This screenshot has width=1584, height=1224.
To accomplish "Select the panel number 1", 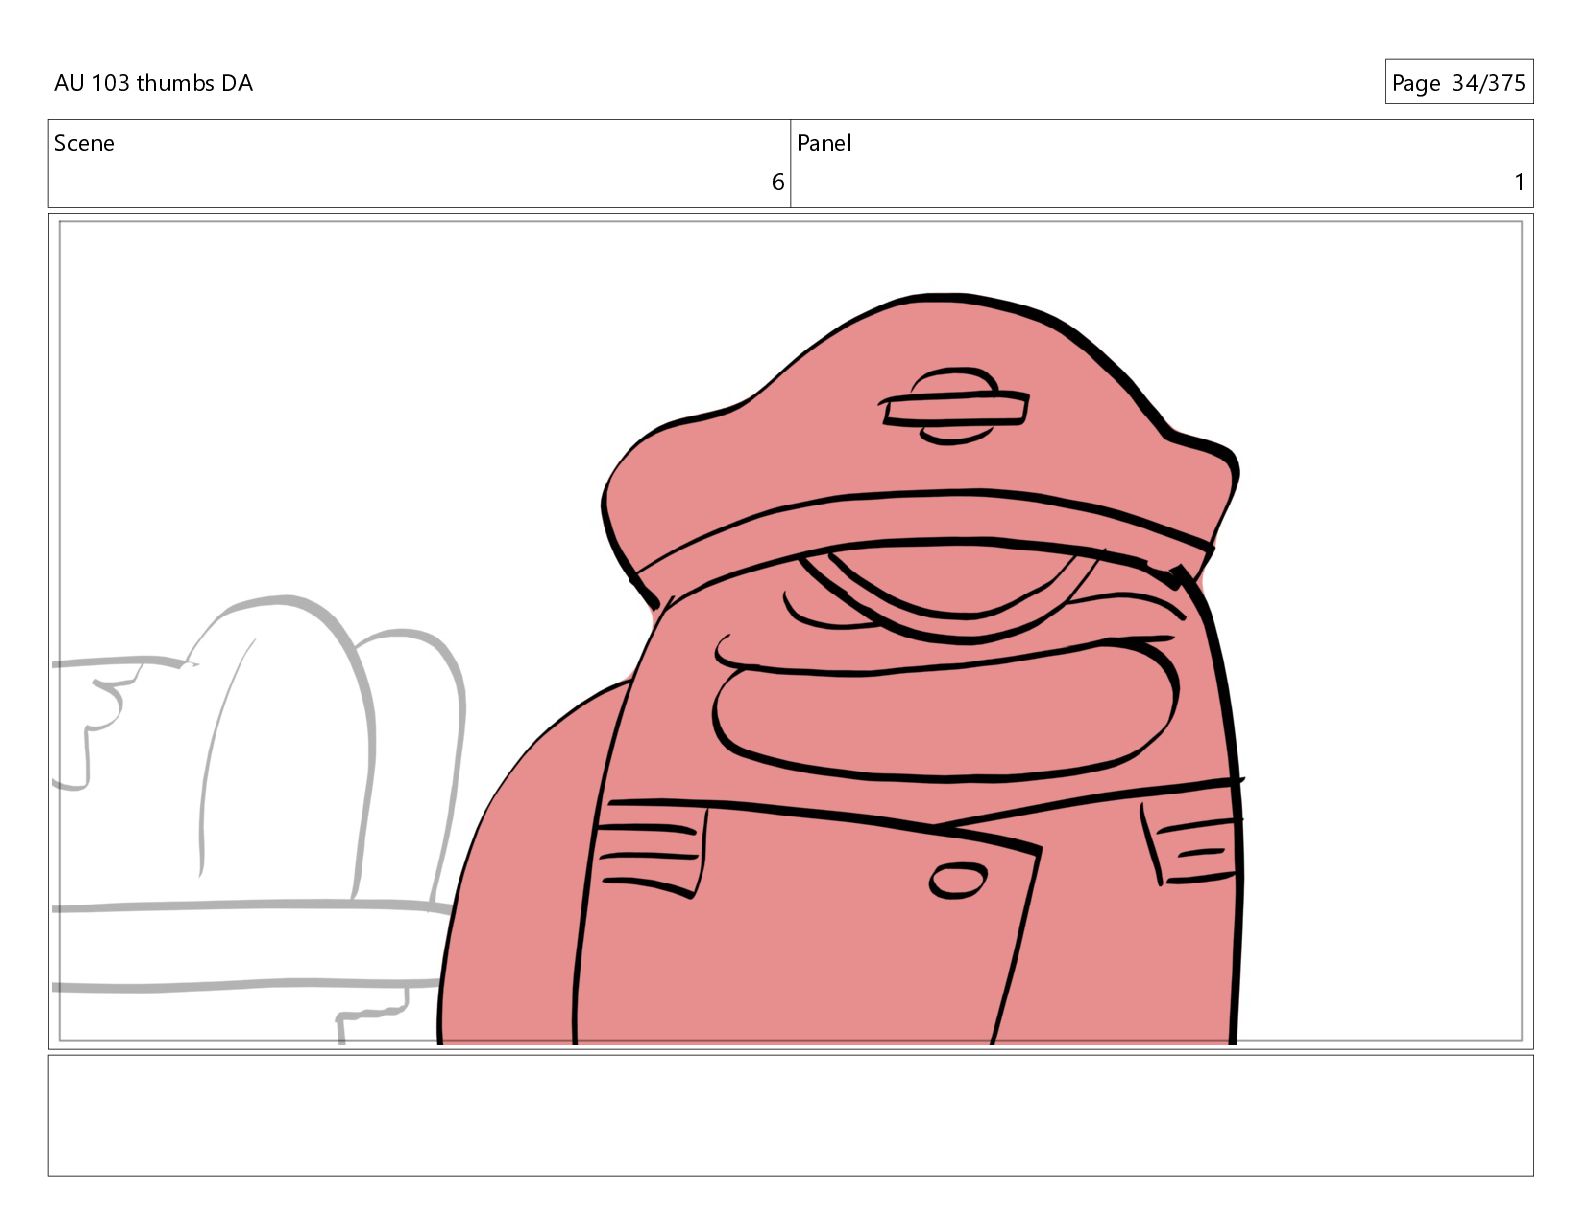I will tap(1519, 182).
